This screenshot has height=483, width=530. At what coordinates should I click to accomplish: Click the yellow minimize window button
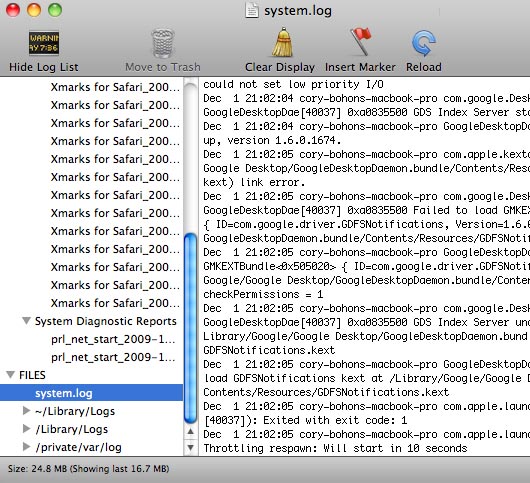tap(34, 10)
